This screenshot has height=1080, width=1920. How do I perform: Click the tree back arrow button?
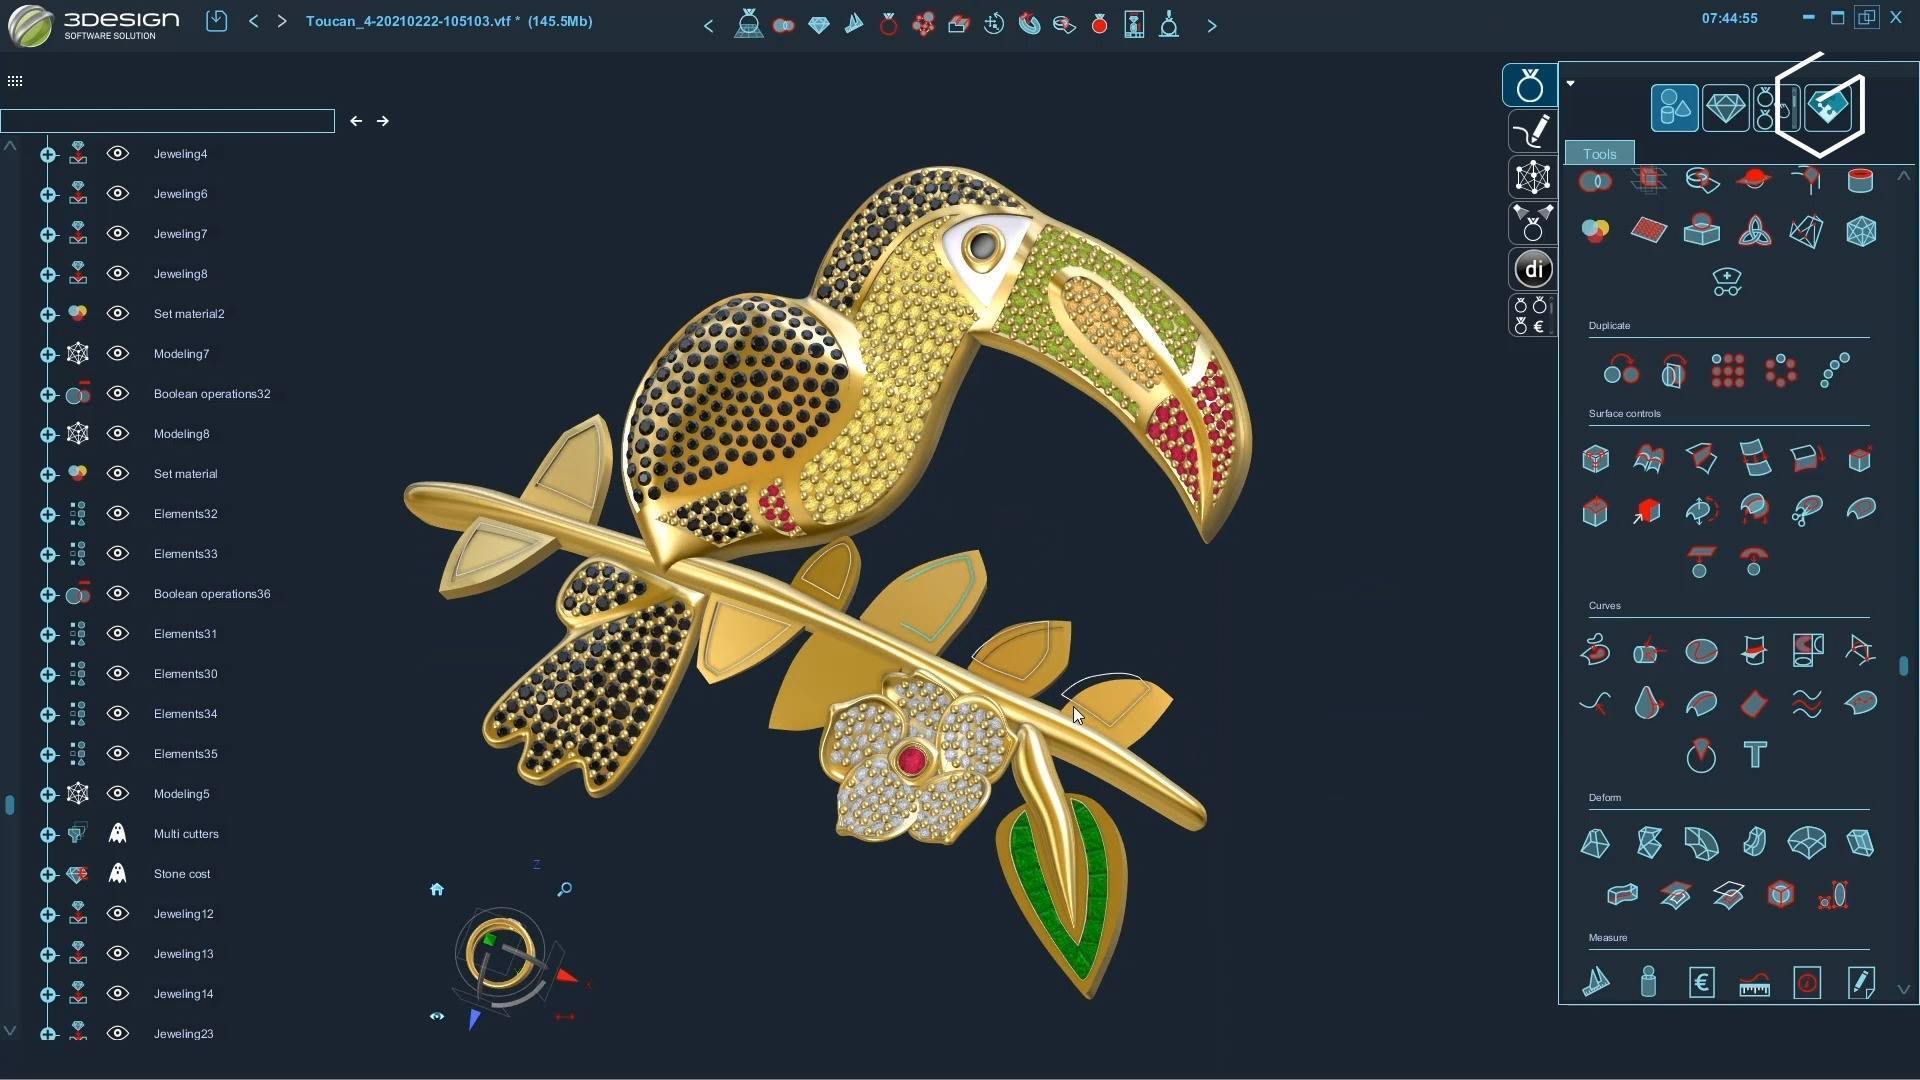356,121
